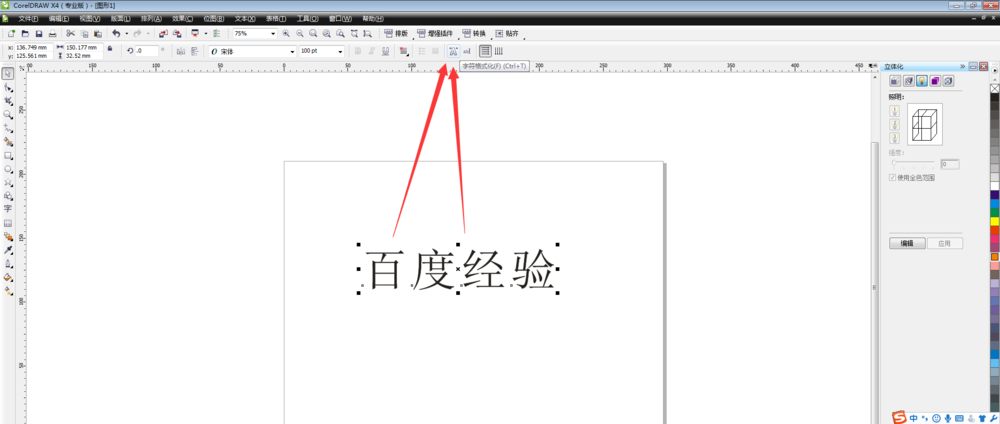Toggle underline text formatting

pos(385,51)
